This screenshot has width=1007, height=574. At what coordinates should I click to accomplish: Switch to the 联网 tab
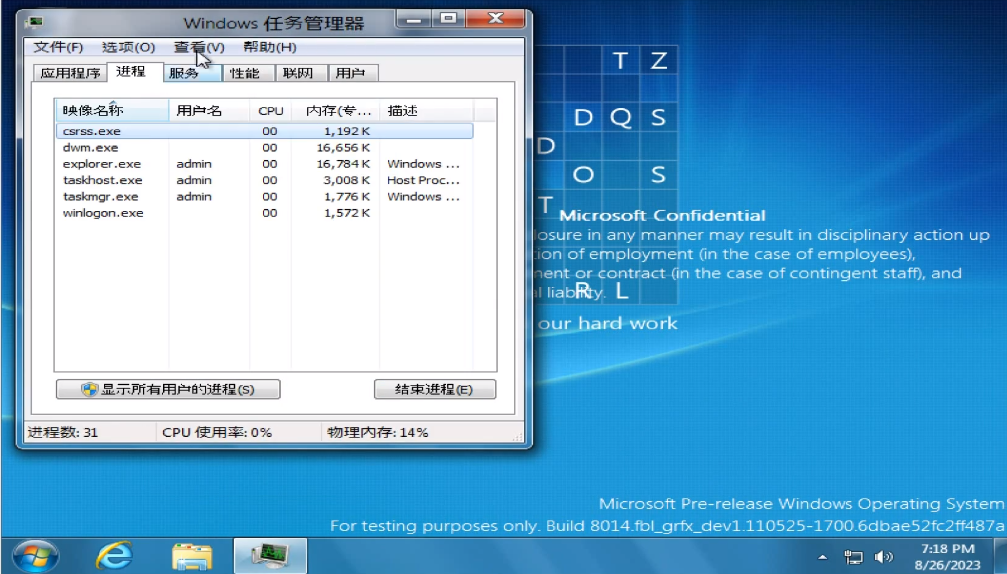[x=298, y=73]
